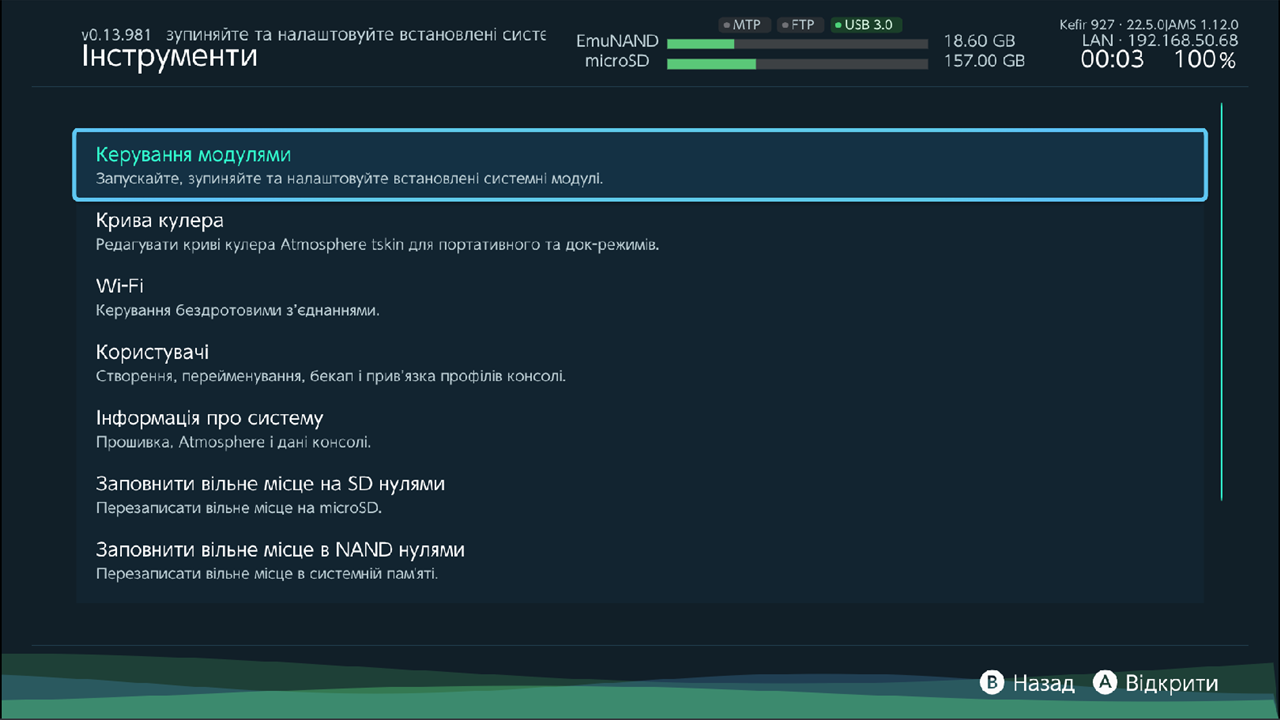This screenshot has height=720, width=1280.
Task: Open Керування модулями menu entry
Action: pyautogui.click(x=640, y=165)
